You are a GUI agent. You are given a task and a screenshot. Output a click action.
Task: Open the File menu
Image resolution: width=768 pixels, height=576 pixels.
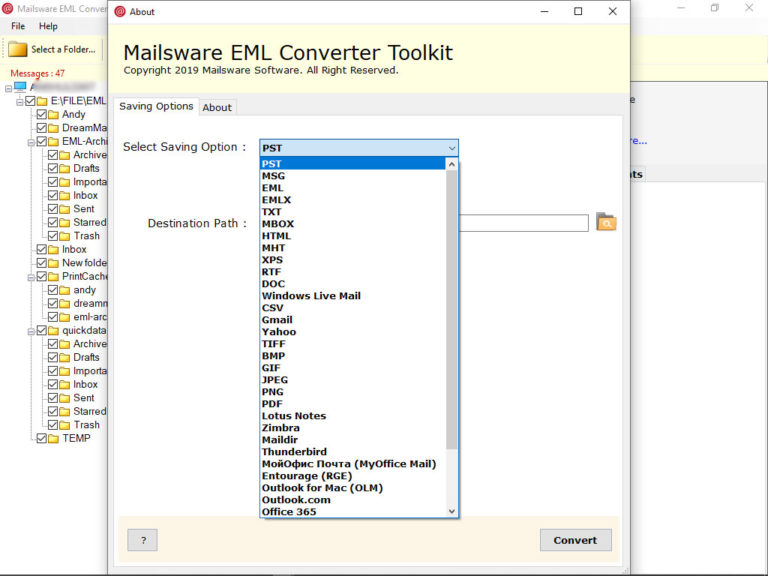[18, 26]
